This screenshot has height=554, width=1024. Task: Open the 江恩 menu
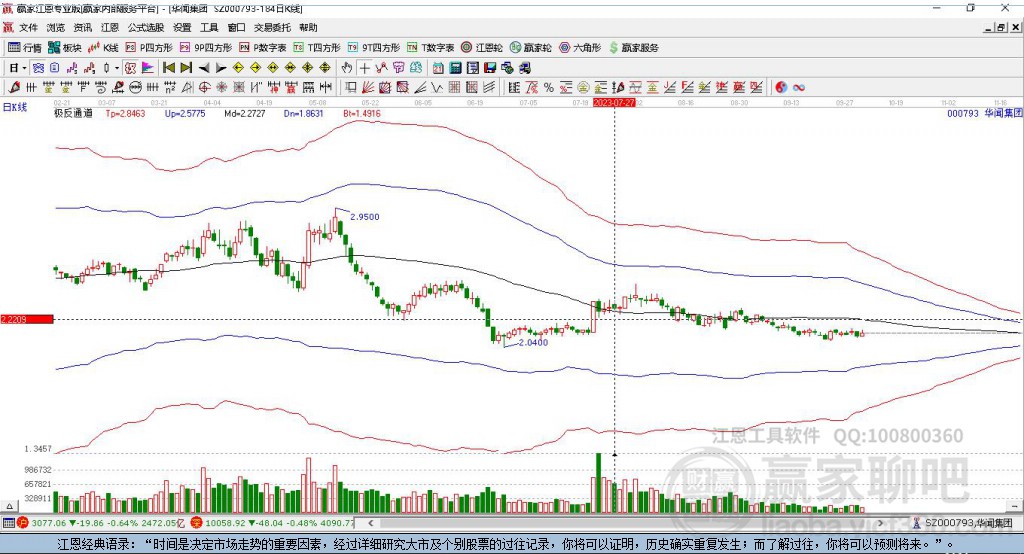coord(110,27)
